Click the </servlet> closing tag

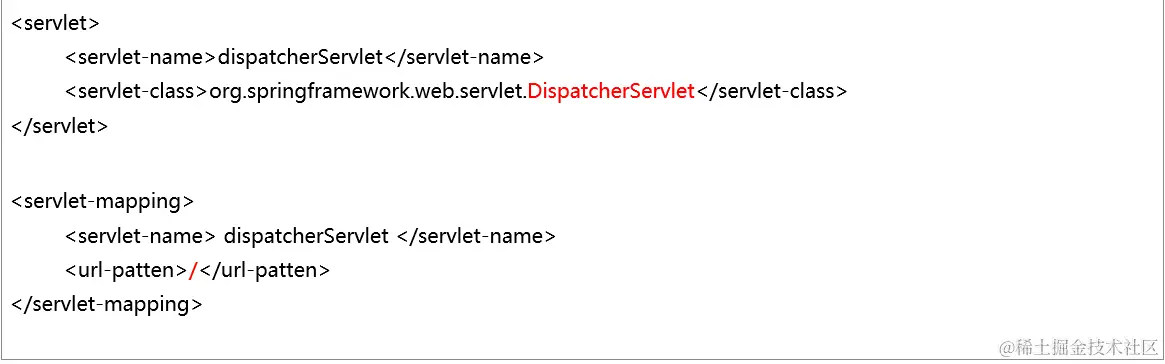click(x=60, y=126)
